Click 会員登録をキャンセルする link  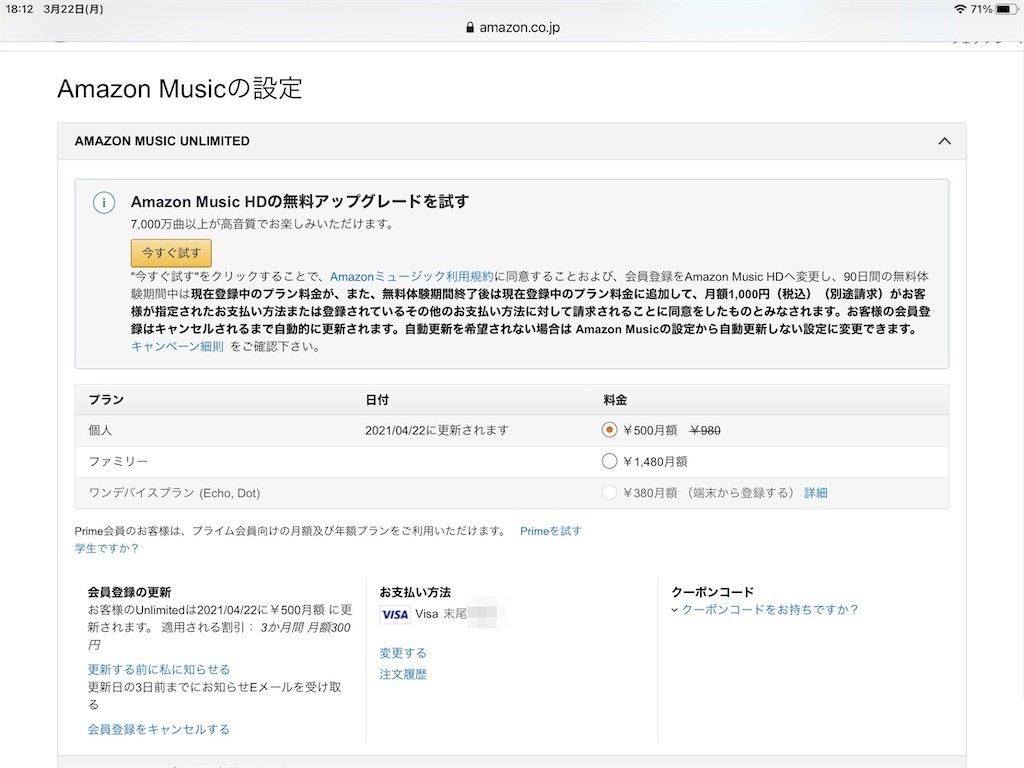159,729
